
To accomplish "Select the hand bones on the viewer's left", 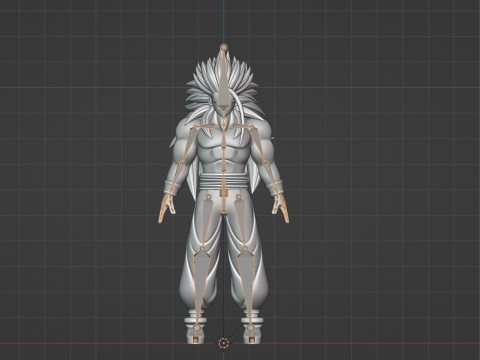I will [x=166, y=209].
